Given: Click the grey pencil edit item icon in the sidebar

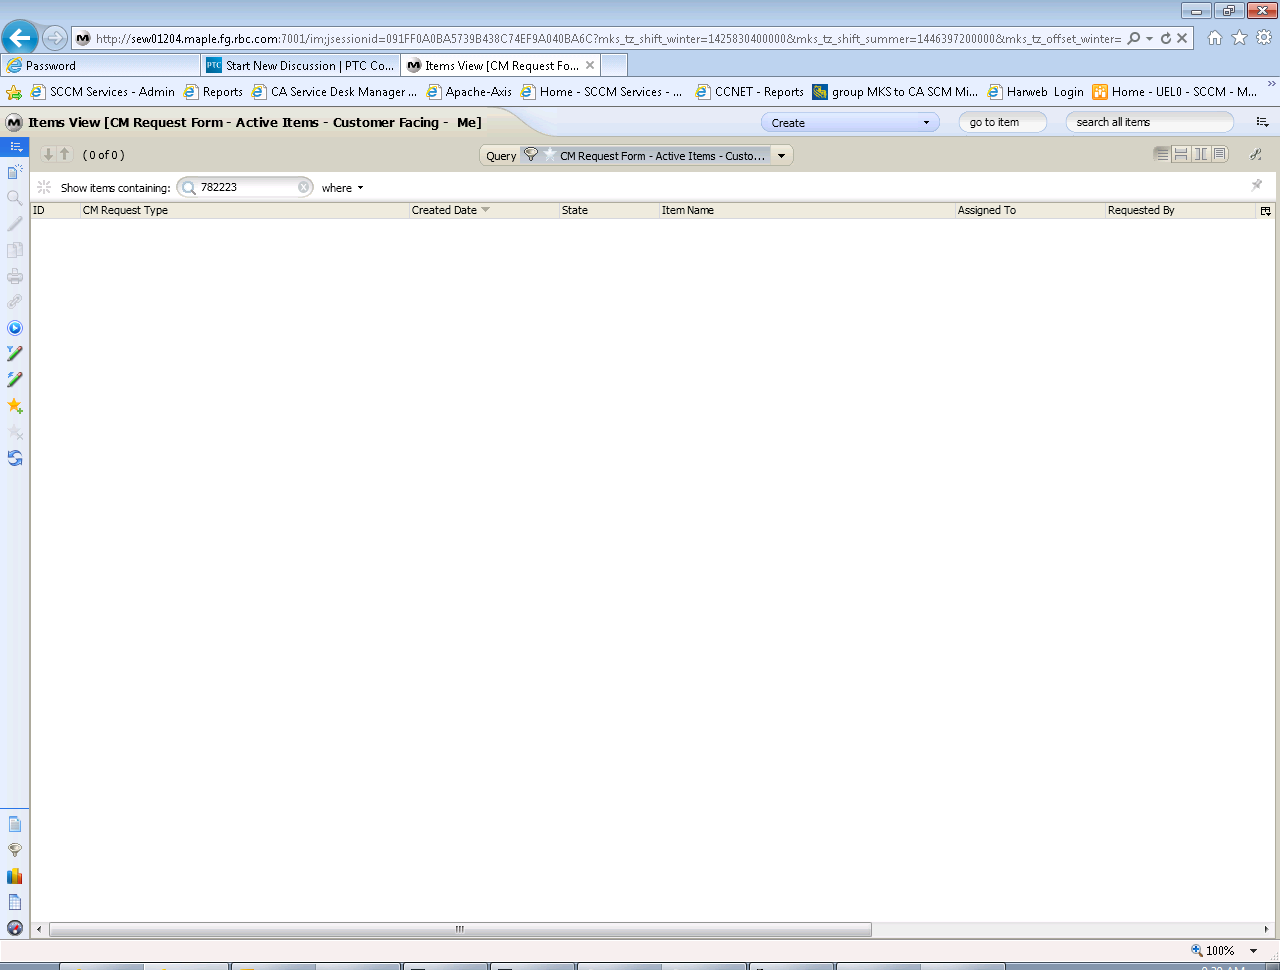Looking at the screenshot, I should tap(15, 224).
